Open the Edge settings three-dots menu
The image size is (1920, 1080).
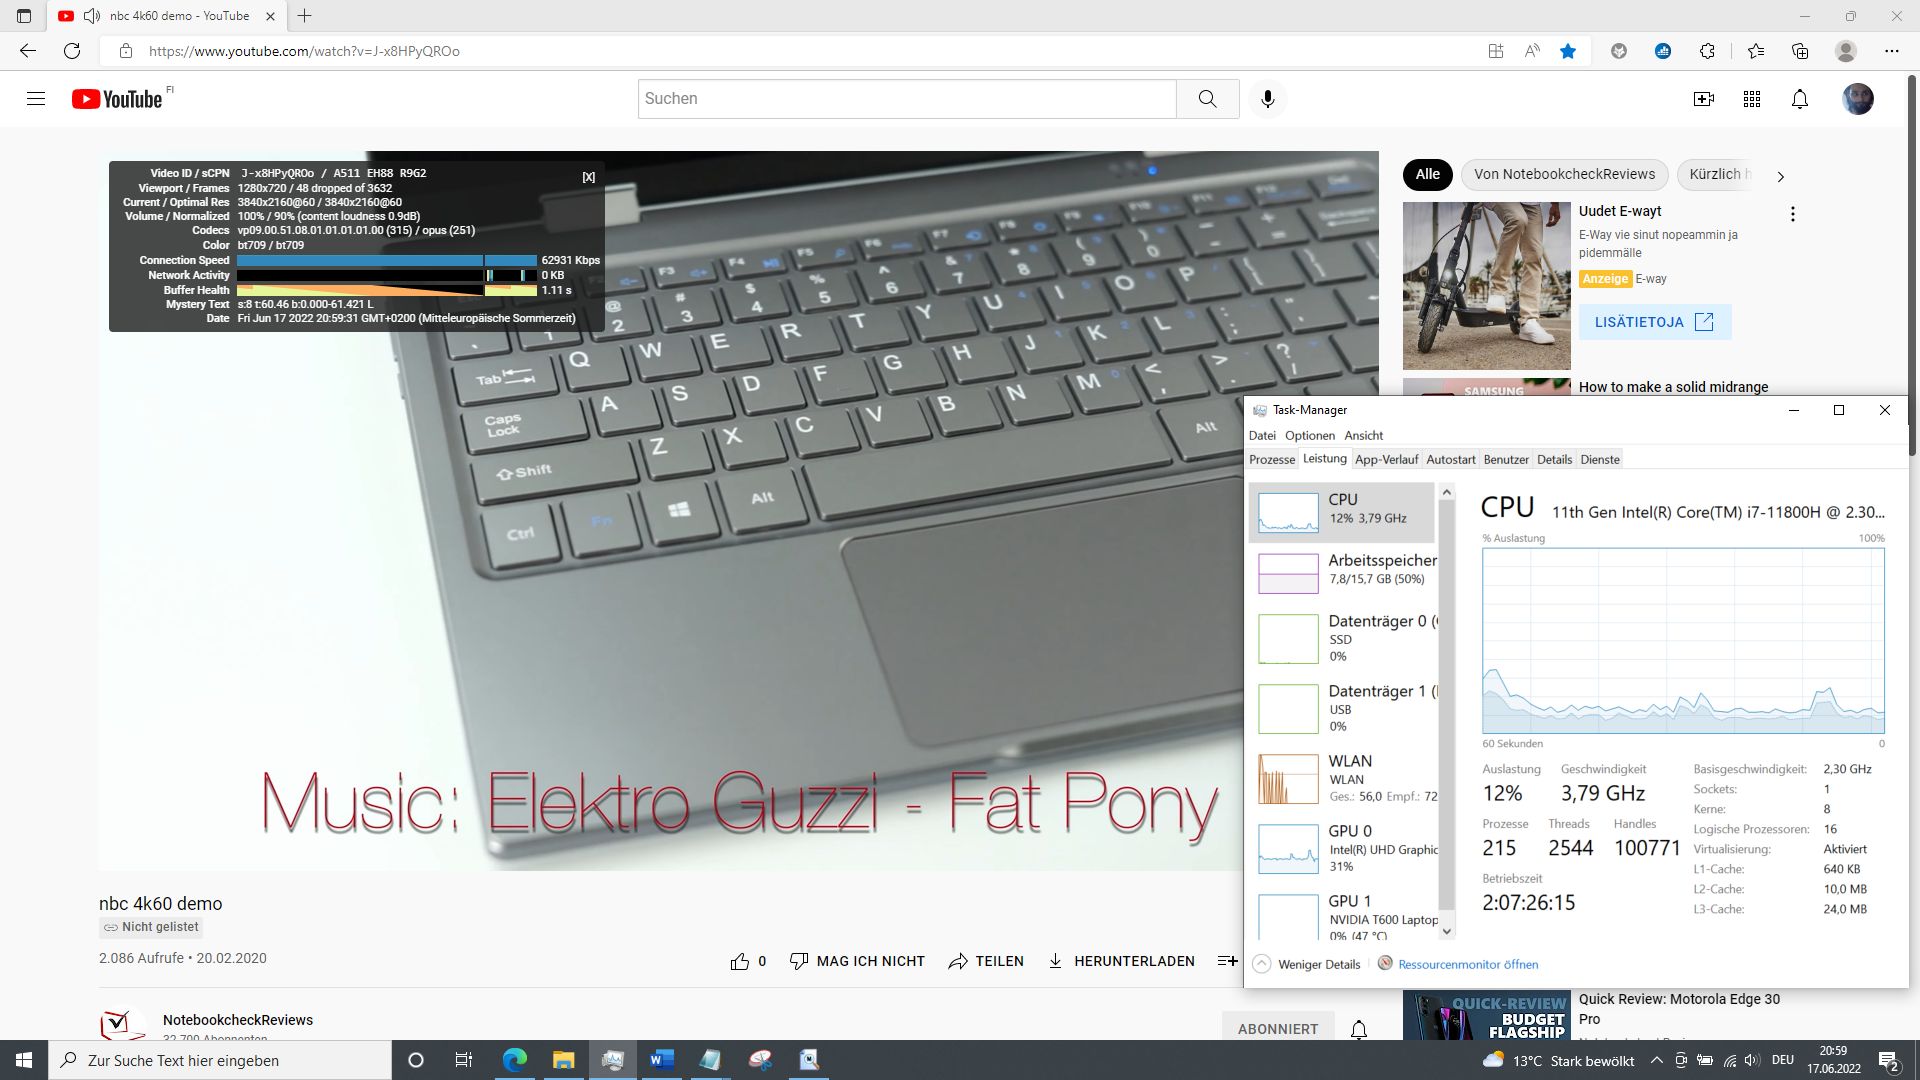click(1892, 51)
